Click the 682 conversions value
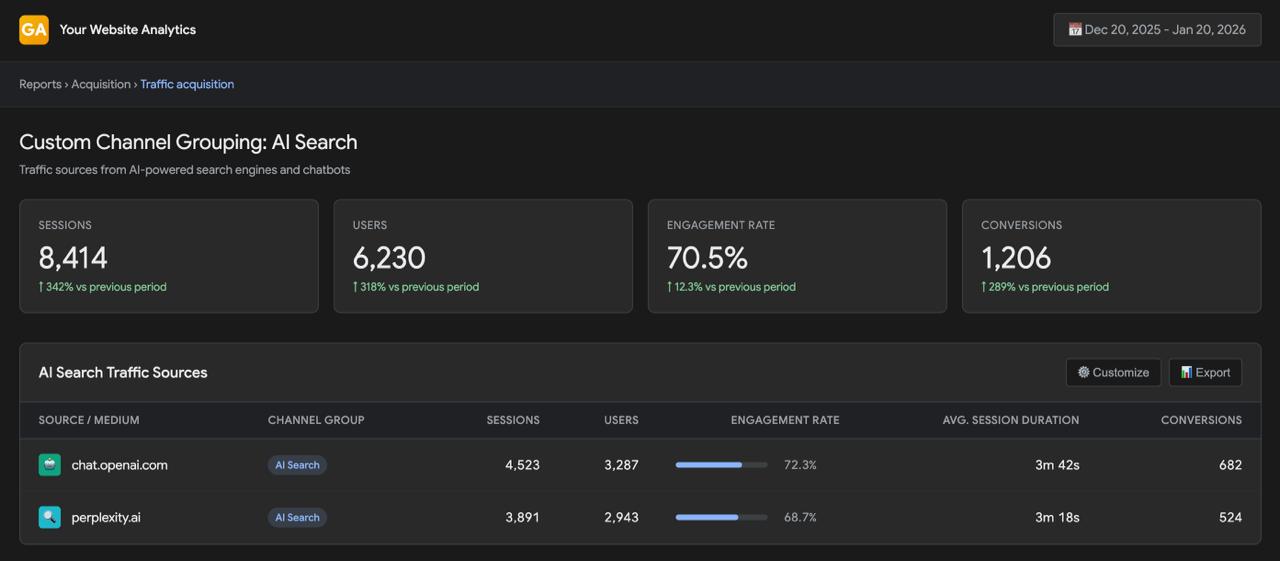1280x561 pixels. point(1230,465)
